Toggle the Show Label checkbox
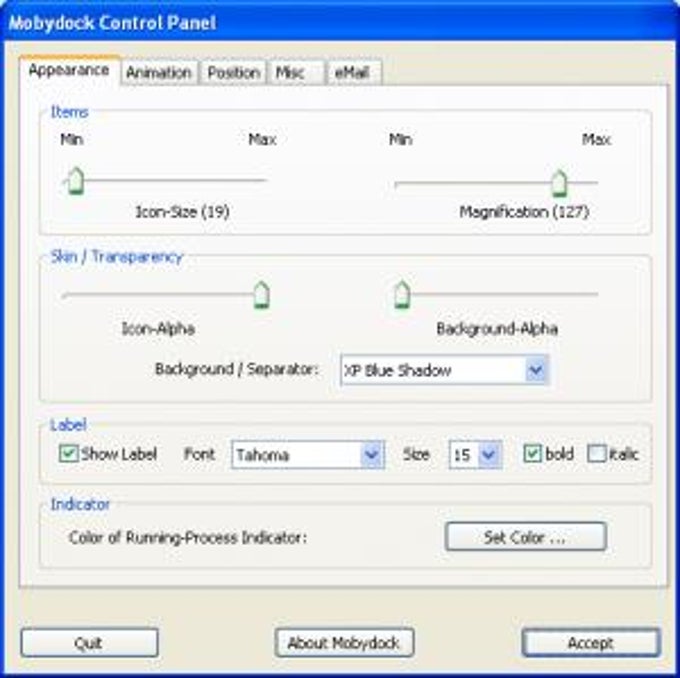Screen dimensions: 680x678 69,454
